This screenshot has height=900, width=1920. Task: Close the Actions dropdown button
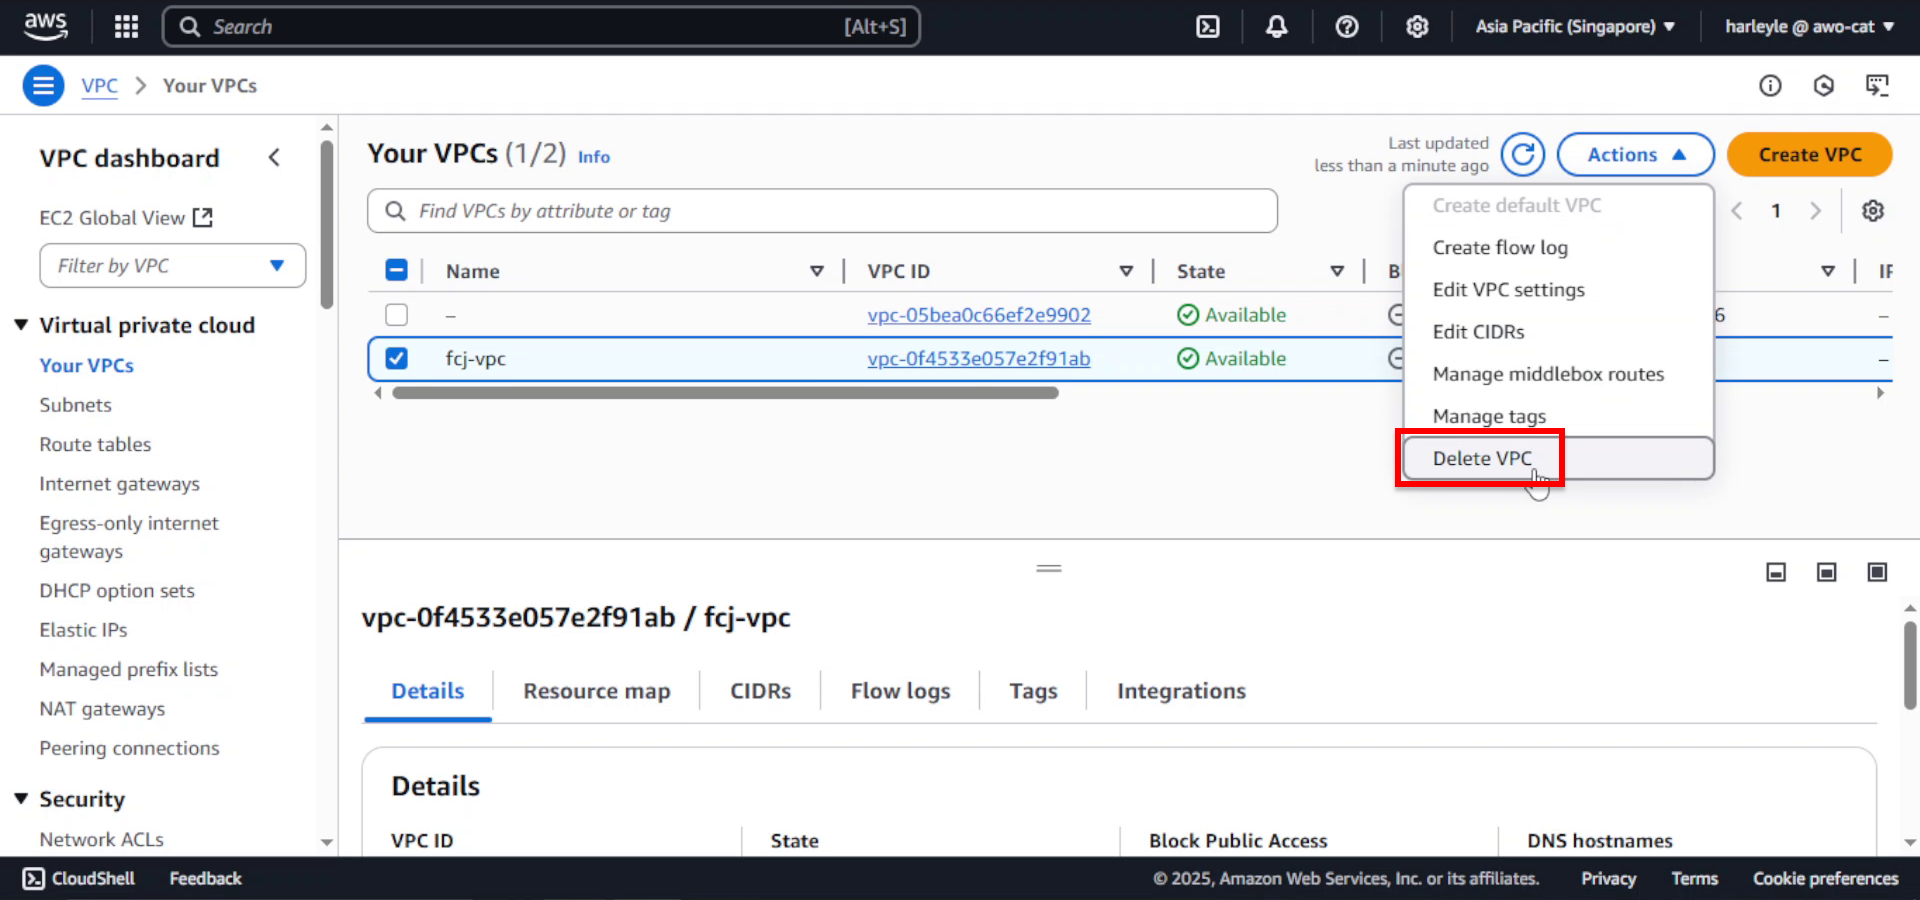(x=1636, y=155)
